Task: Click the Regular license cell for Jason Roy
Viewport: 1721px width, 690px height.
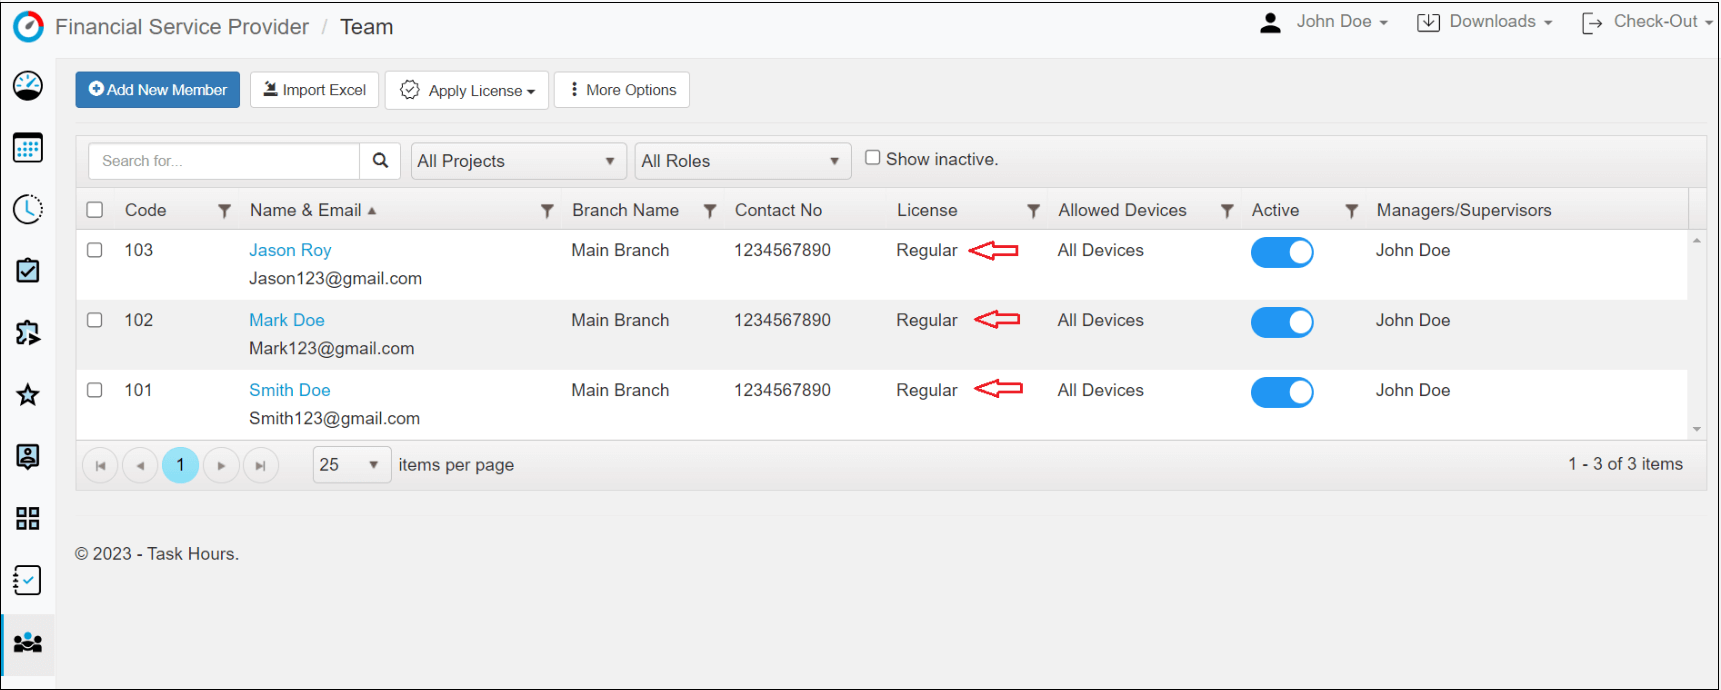Action: click(x=927, y=250)
